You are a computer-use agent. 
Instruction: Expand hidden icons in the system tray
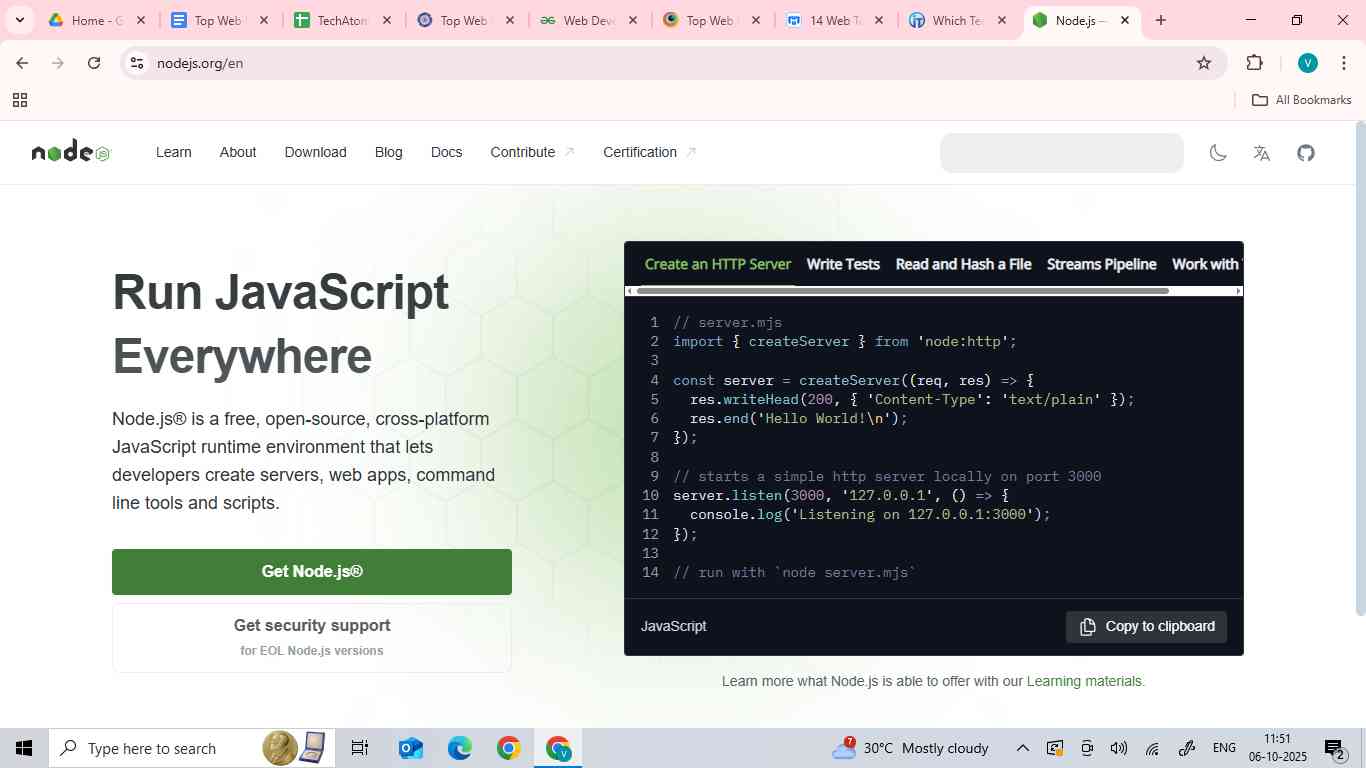1022,747
